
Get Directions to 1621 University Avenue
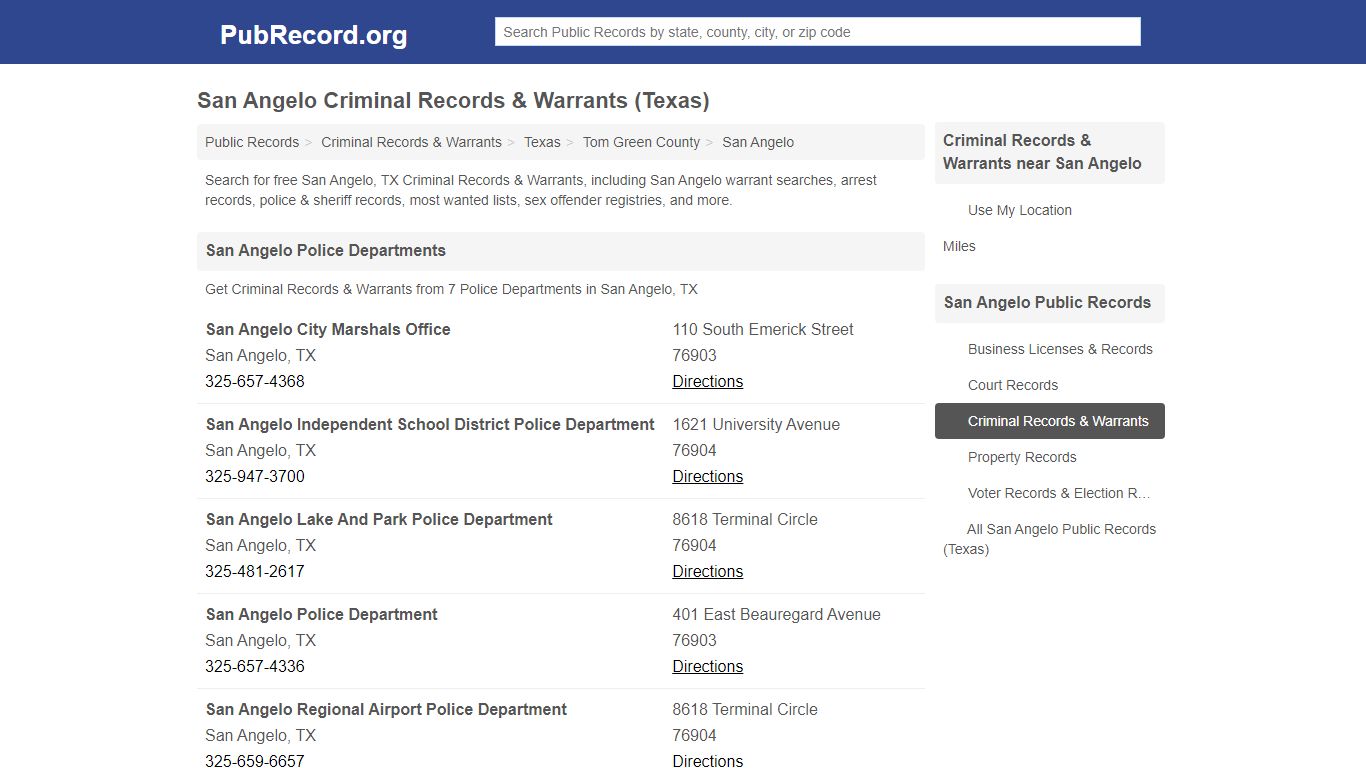pyautogui.click(x=707, y=476)
